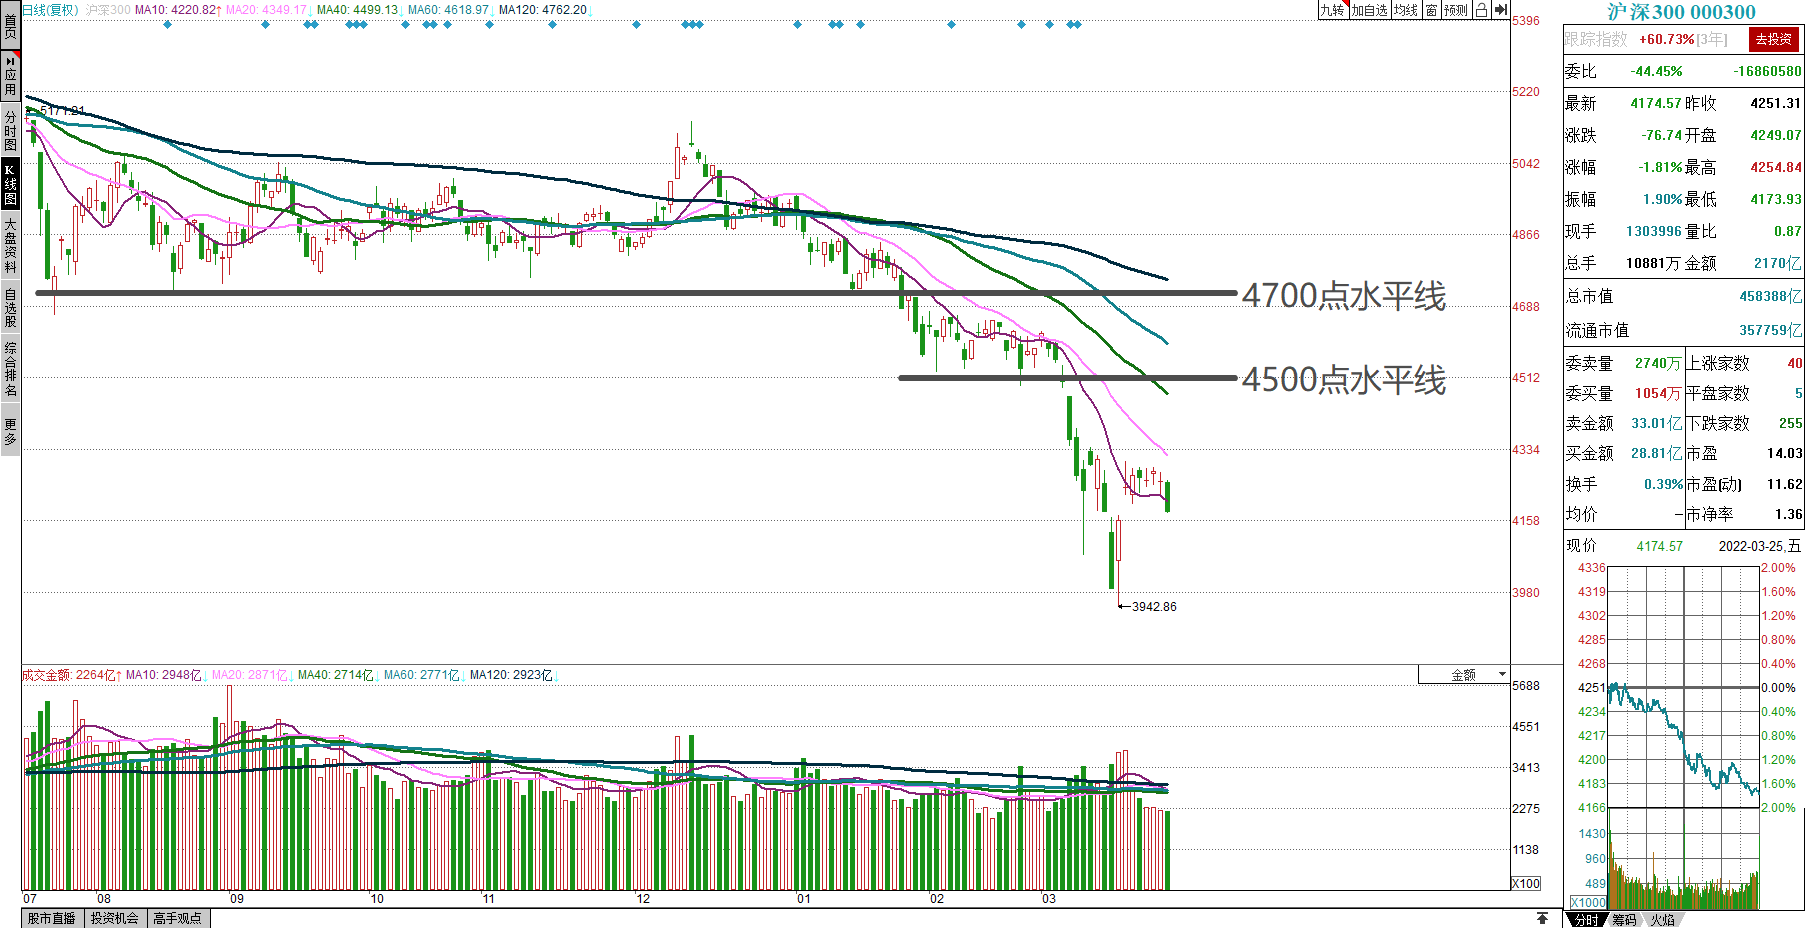Click 加自选 to add to watchlist

[x=1369, y=10]
